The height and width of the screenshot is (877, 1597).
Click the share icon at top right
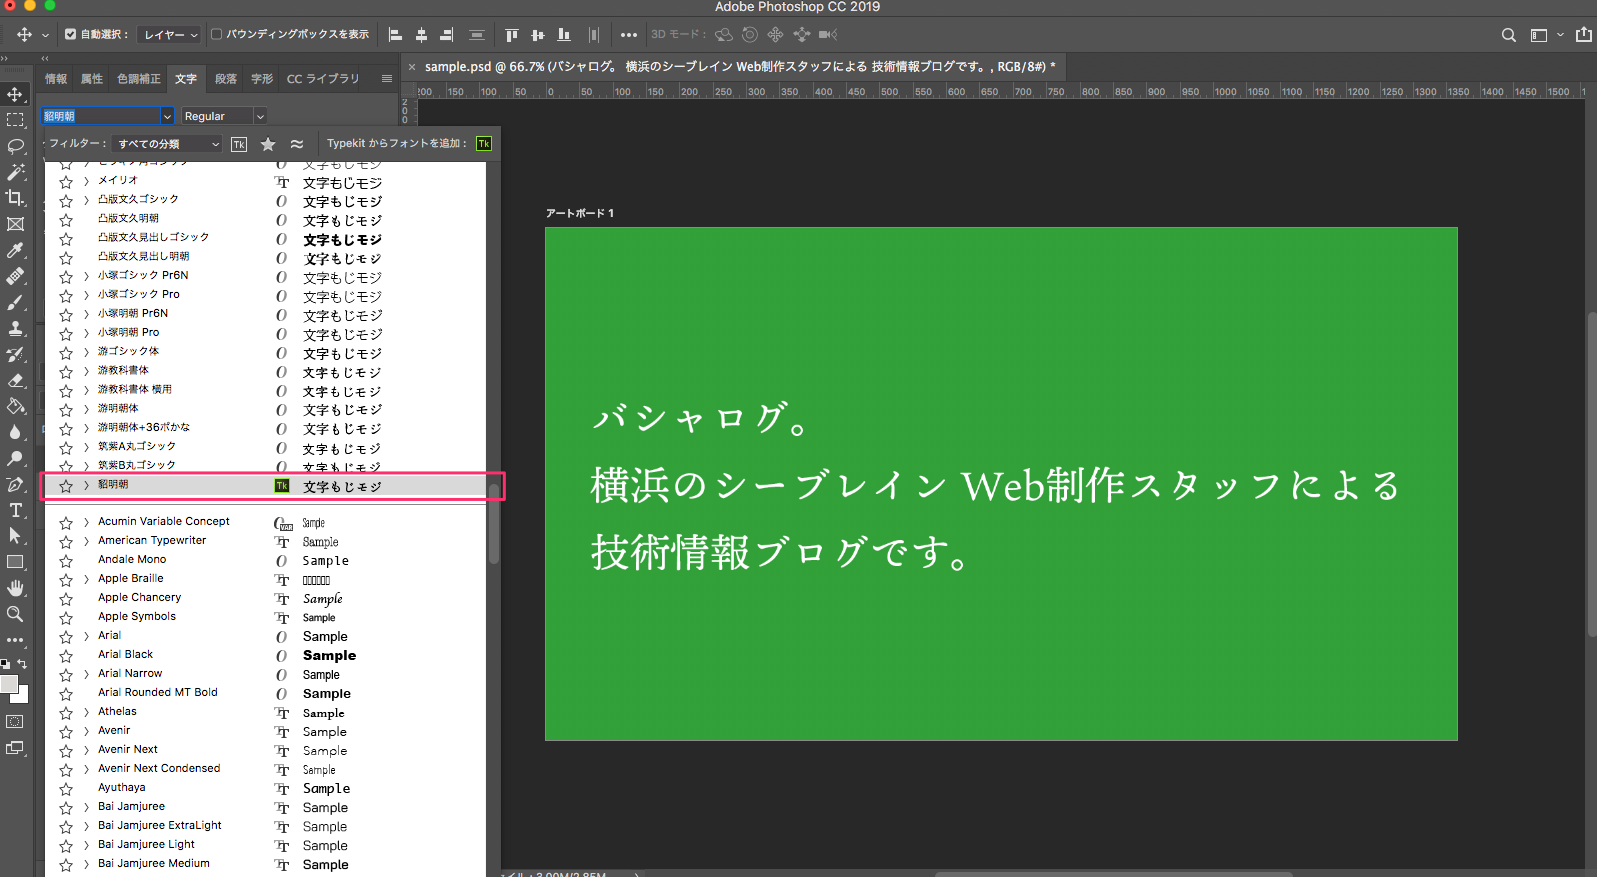click(1584, 35)
